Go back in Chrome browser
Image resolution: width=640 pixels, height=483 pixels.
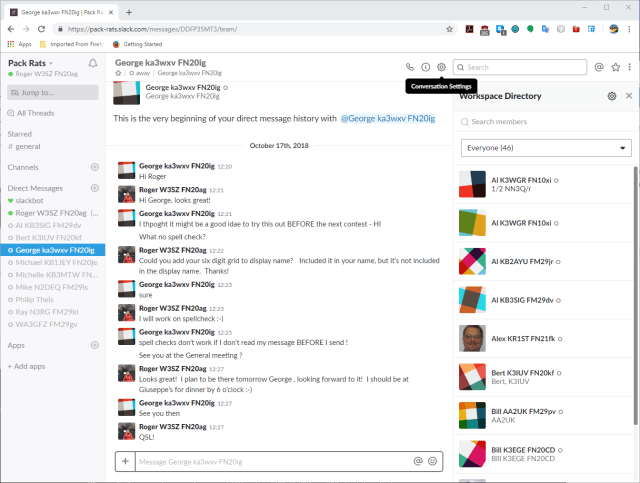pos(11,29)
